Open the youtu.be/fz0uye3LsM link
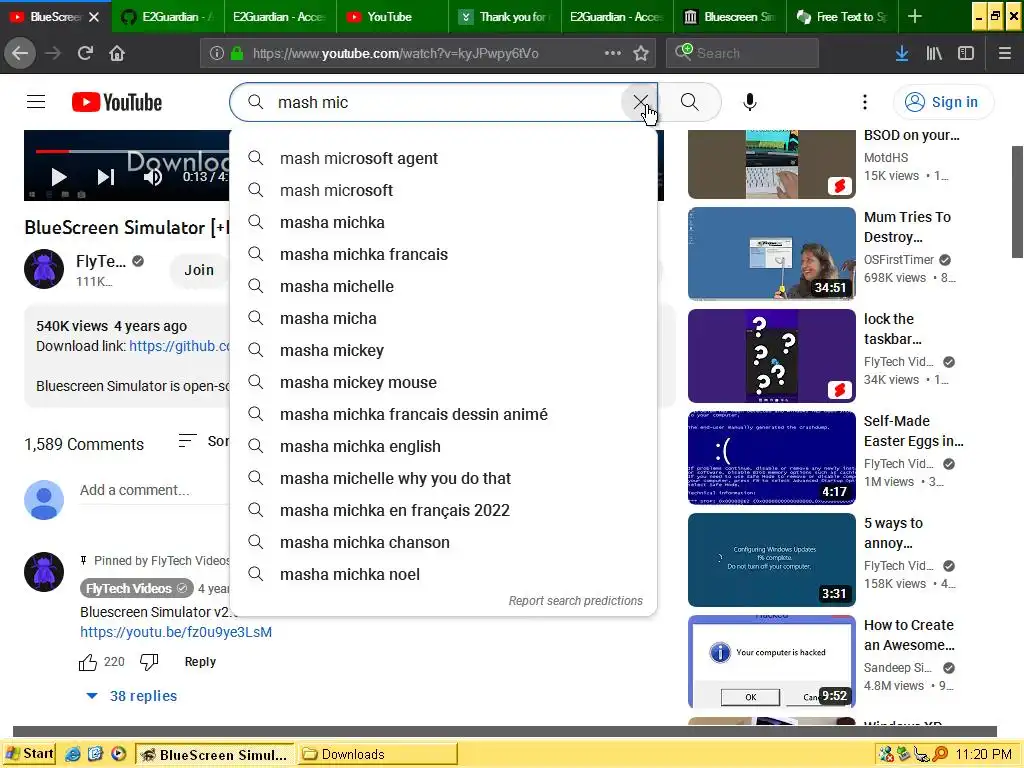Viewport: 1024px width, 768px height. point(176,632)
